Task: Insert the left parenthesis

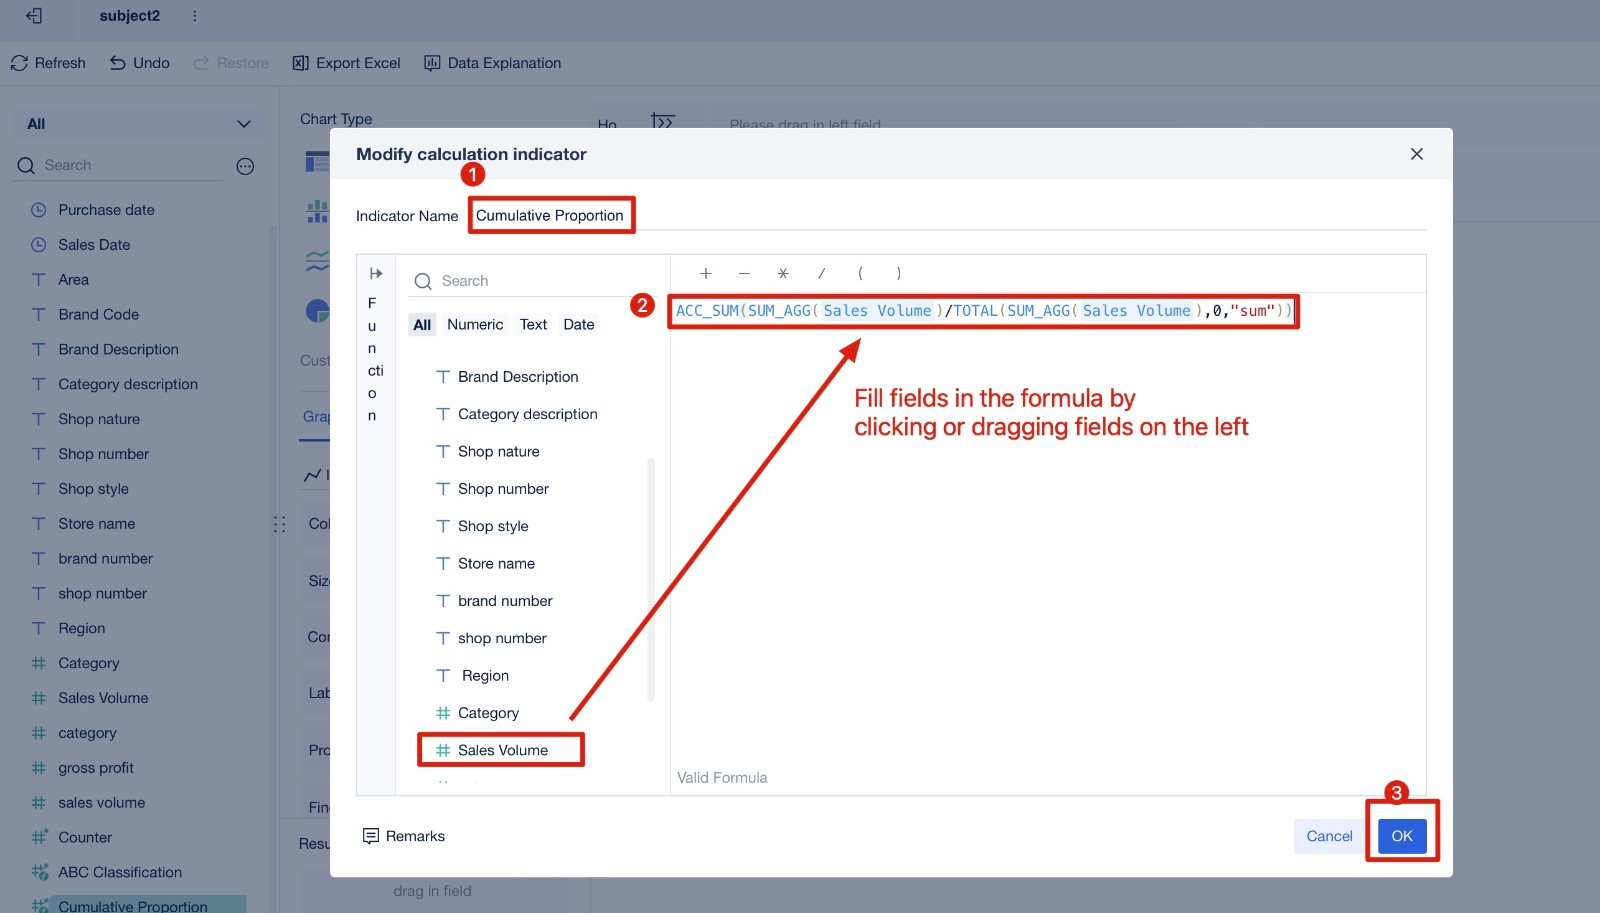Action: [860, 273]
